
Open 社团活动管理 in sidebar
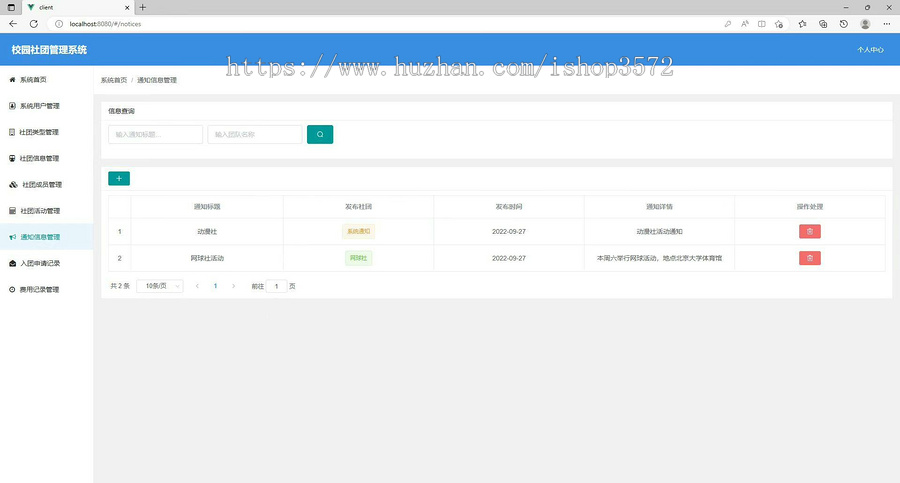click(x=46, y=211)
